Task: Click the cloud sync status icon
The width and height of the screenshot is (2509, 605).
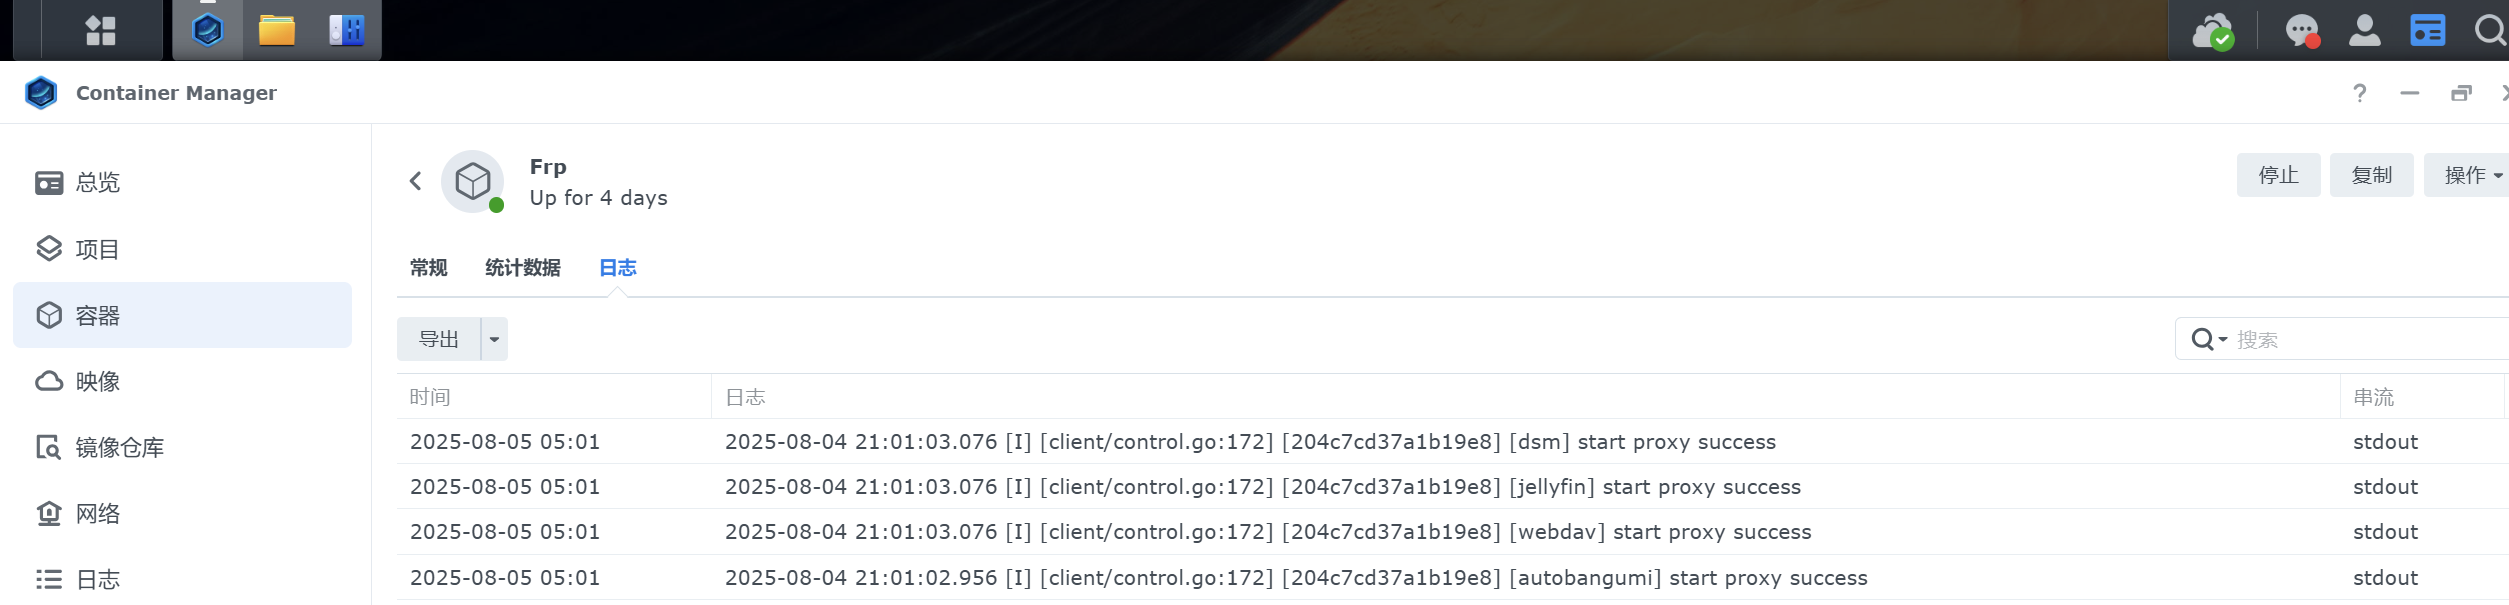Action: pos(2212,31)
